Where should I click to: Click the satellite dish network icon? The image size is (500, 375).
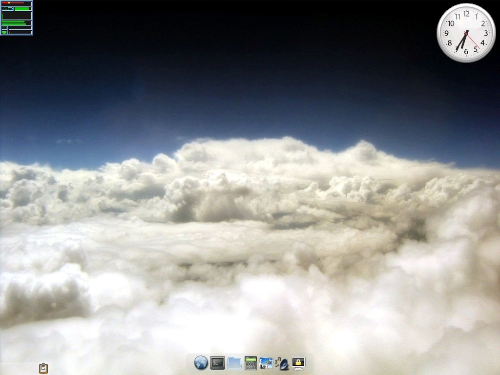pos(282,363)
